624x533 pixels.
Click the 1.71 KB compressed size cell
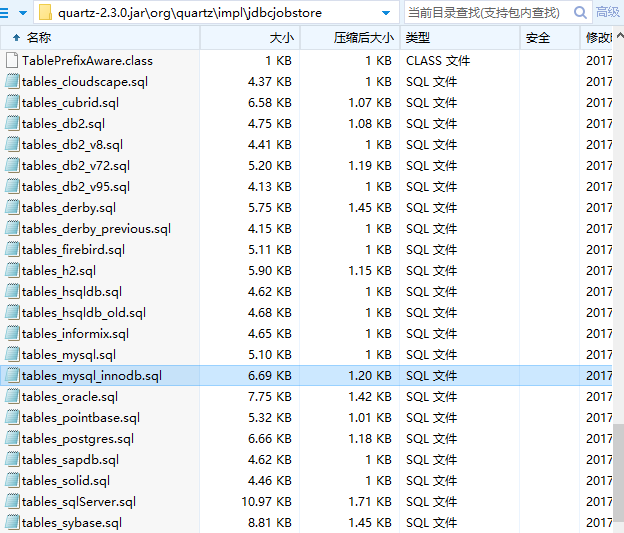370,502
